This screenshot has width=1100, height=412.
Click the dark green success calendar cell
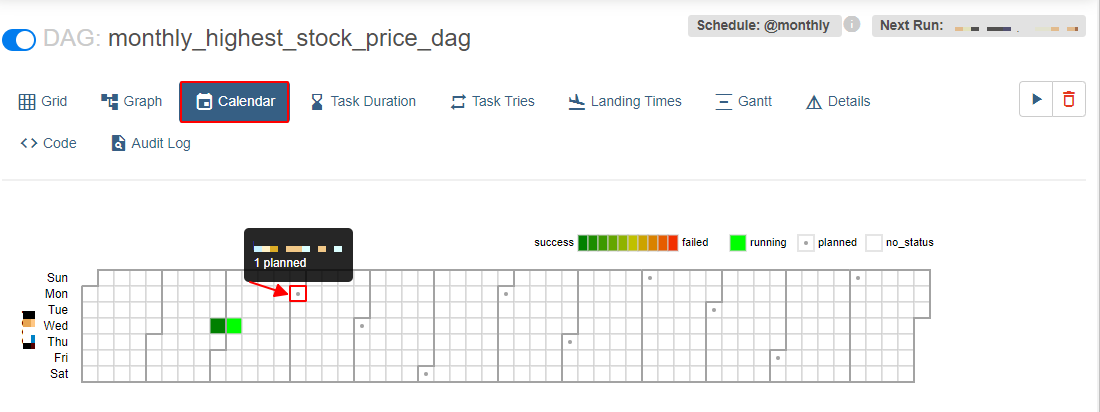(x=217, y=326)
